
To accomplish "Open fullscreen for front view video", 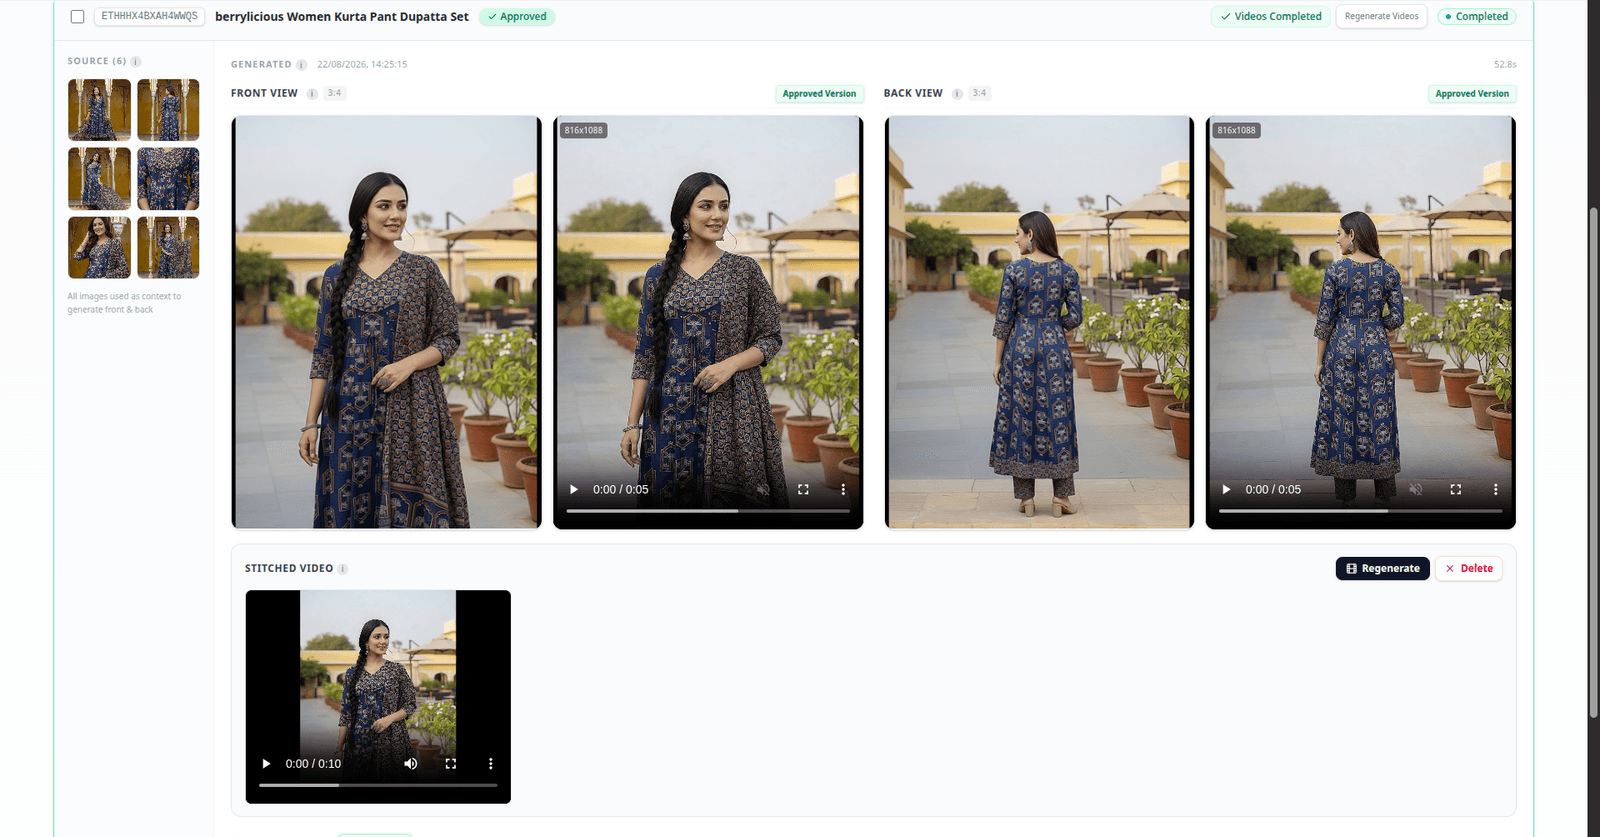I will coord(803,490).
